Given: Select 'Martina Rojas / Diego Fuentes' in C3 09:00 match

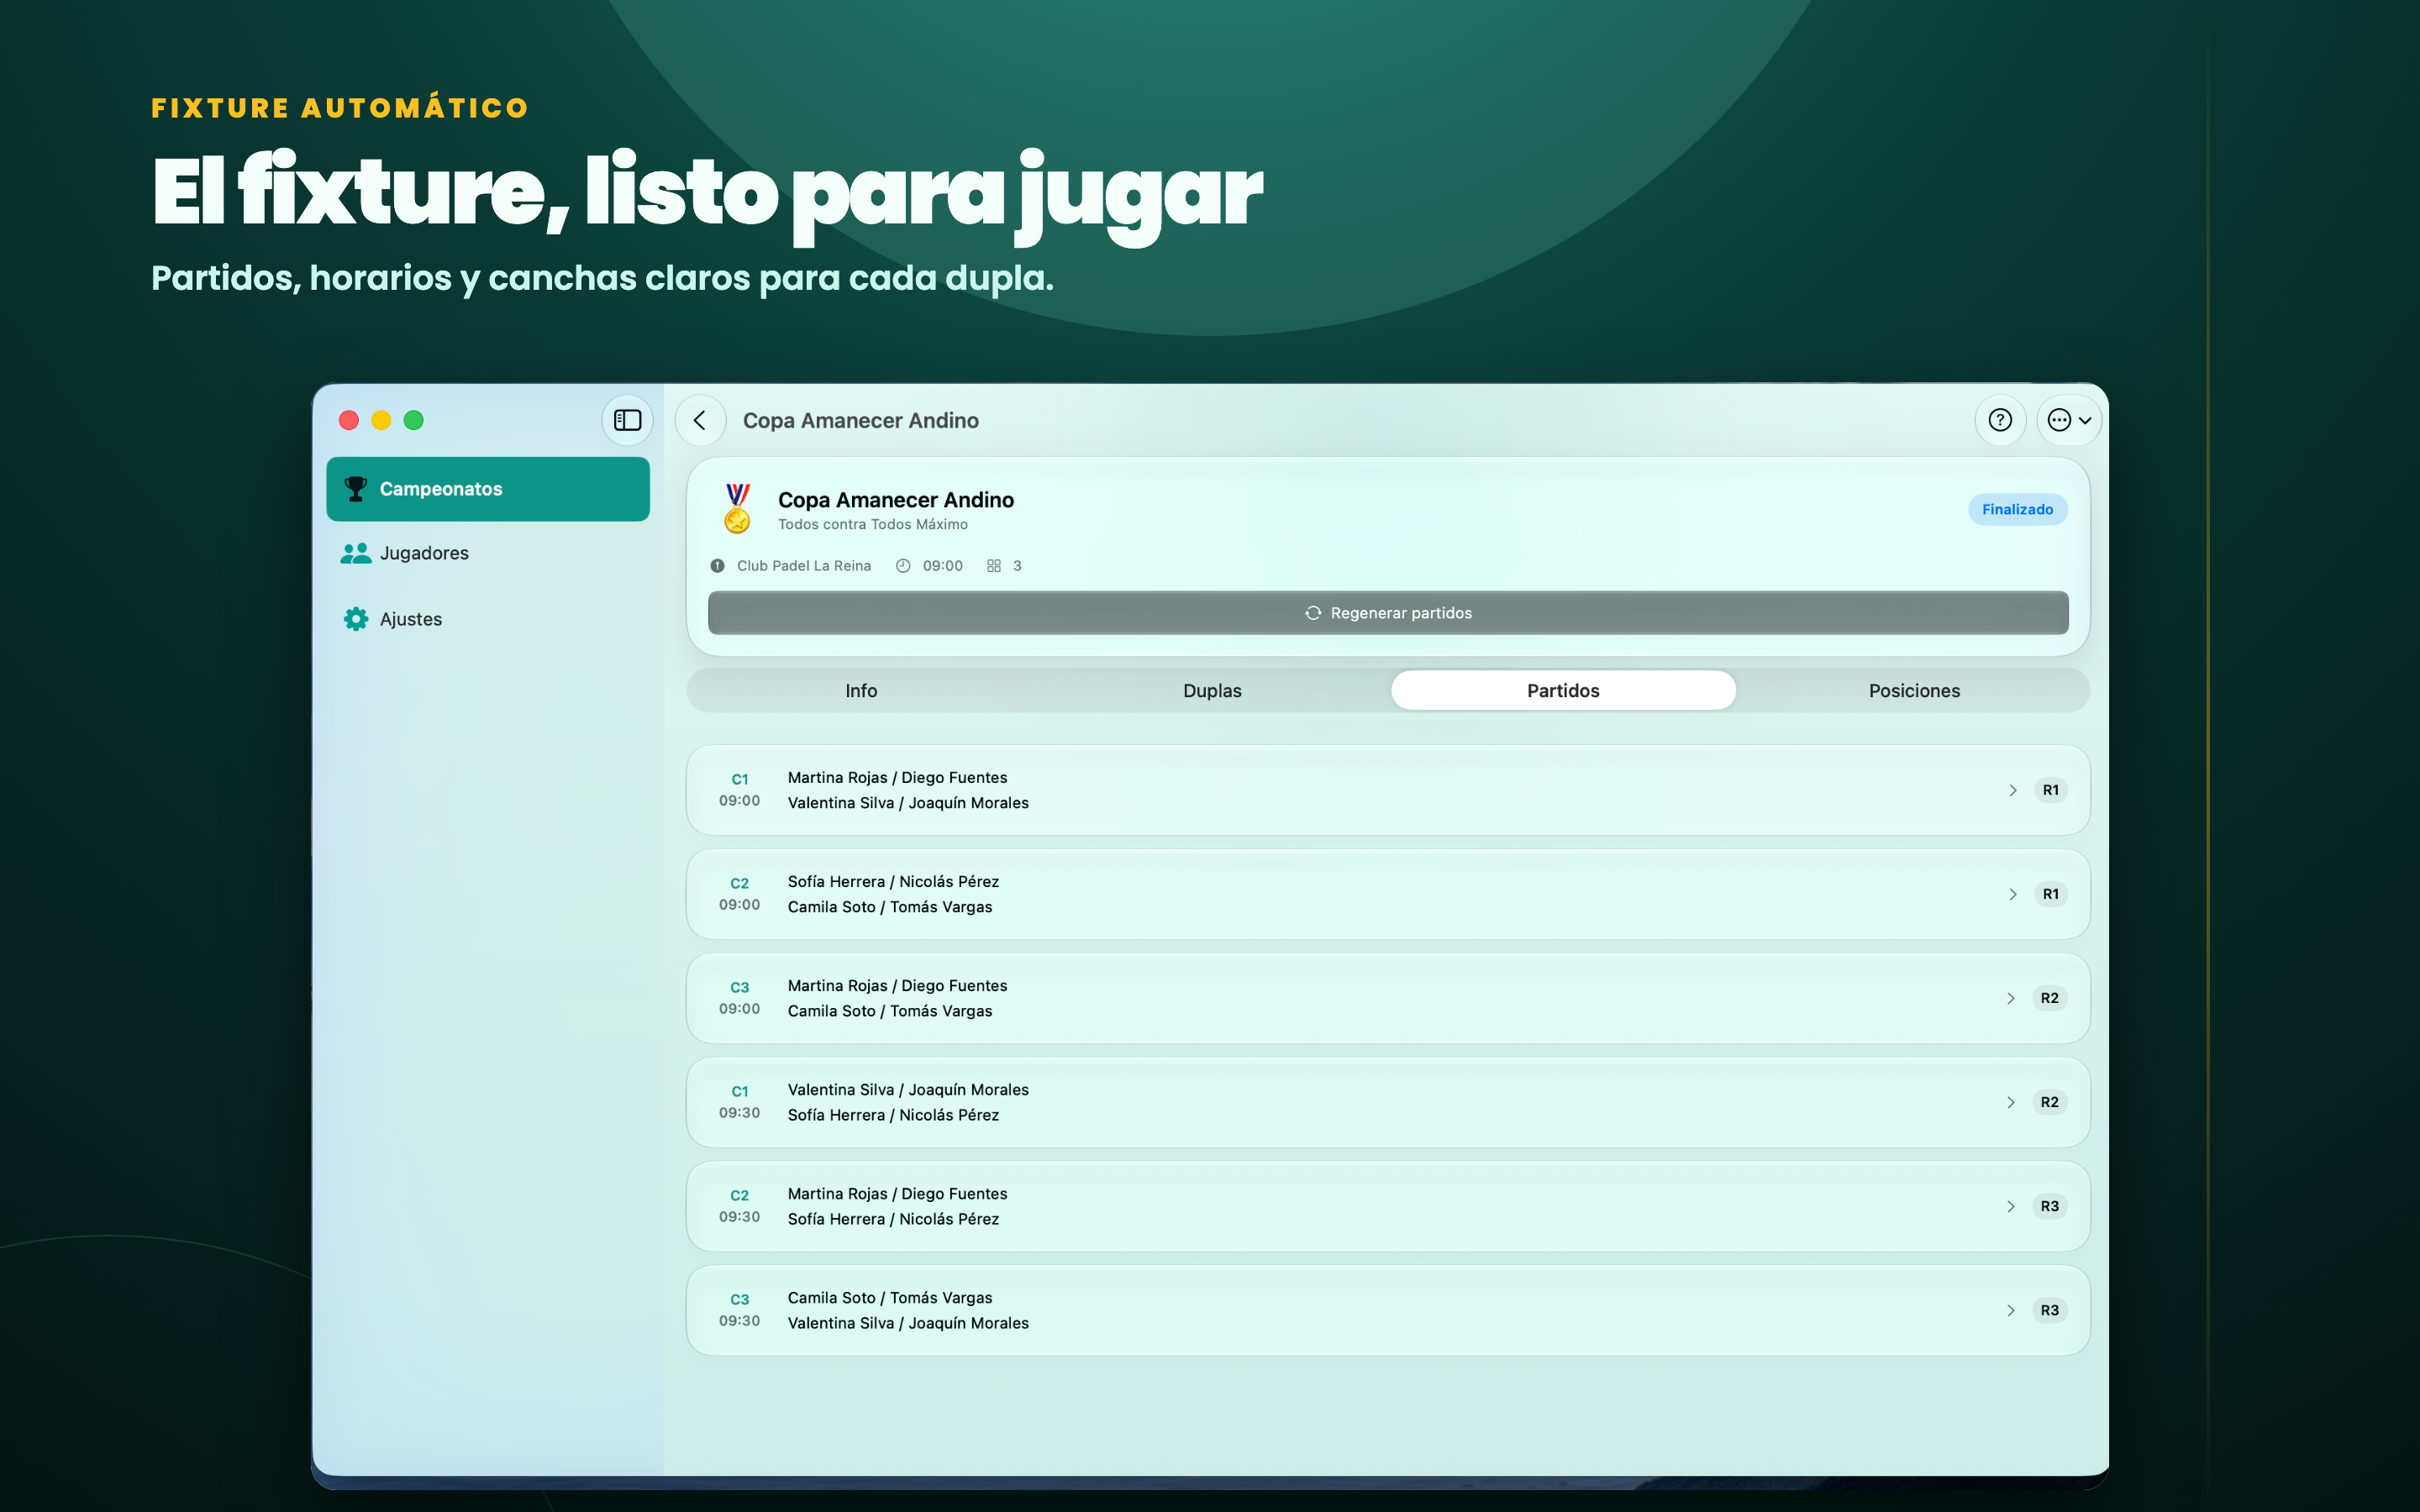Looking at the screenshot, I should (x=897, y=986).
